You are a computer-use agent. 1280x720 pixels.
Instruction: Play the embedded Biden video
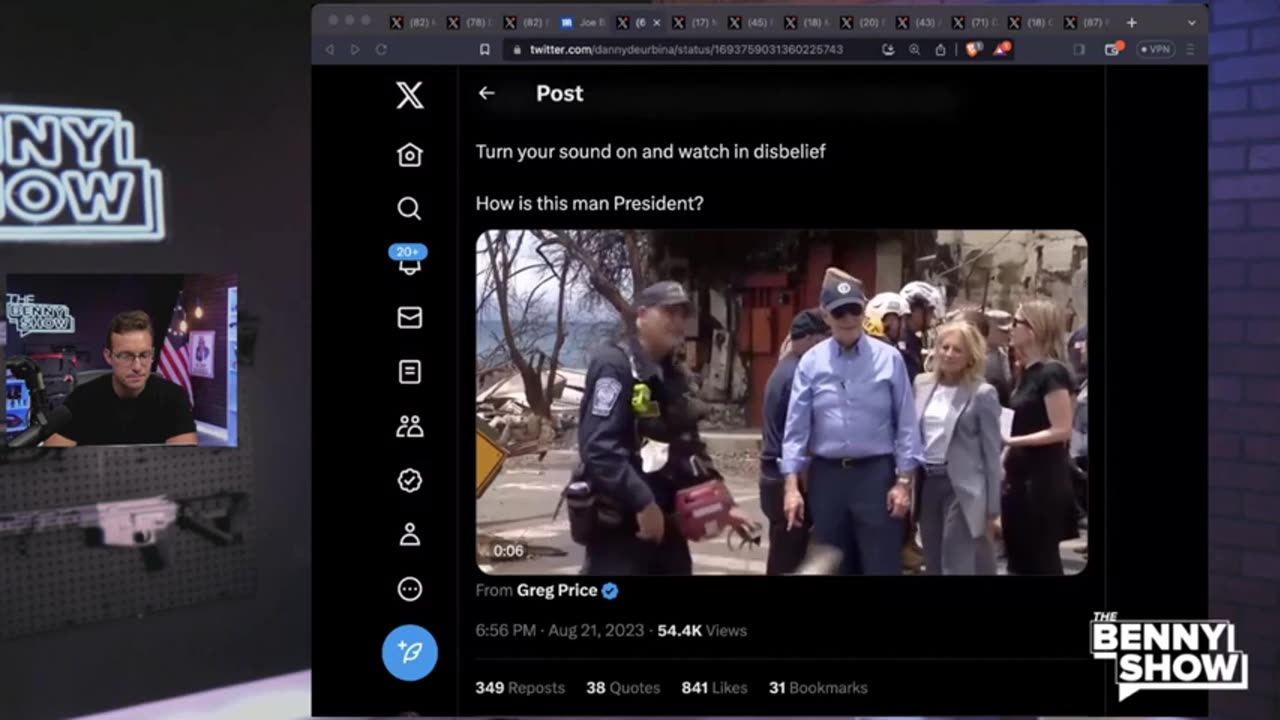pos(781,402)
